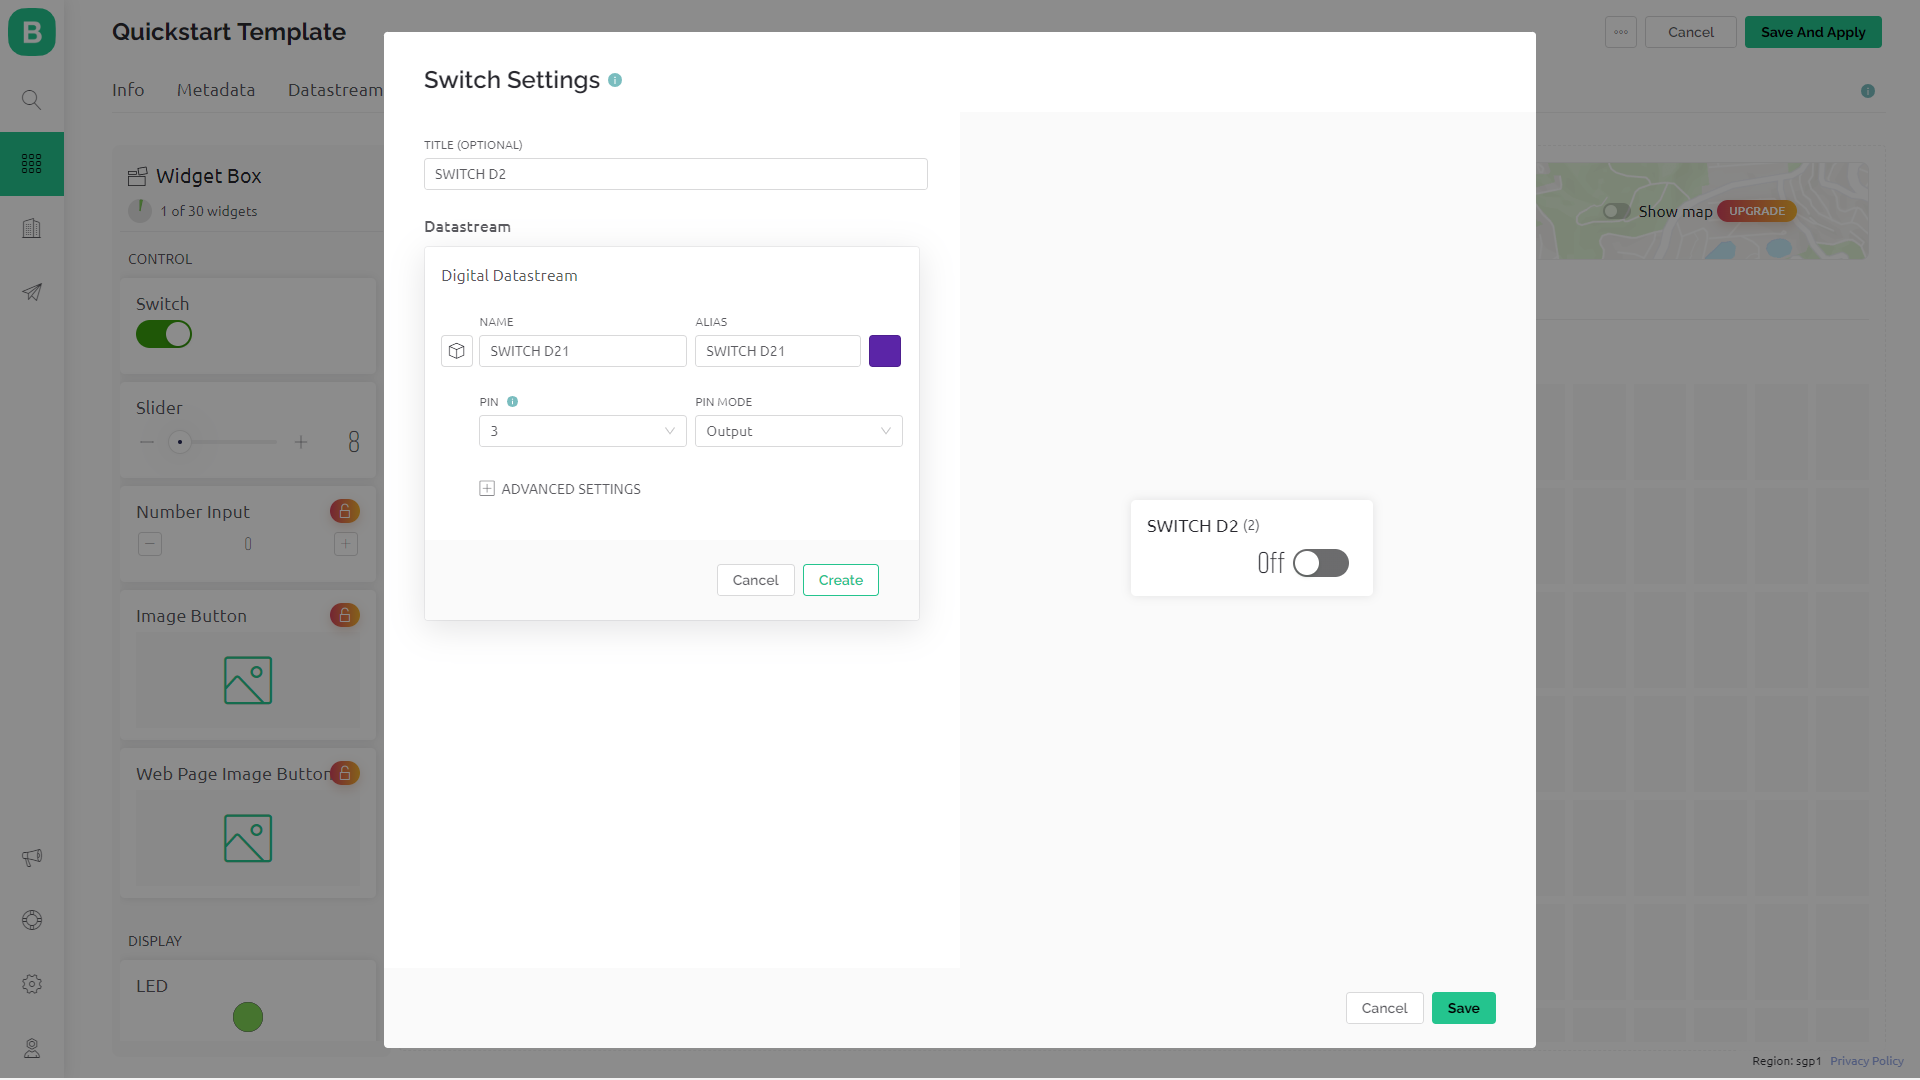The image size is (1920, 1080).
Task: Click the settings gear in the sidebar
Action: point(32,984)
